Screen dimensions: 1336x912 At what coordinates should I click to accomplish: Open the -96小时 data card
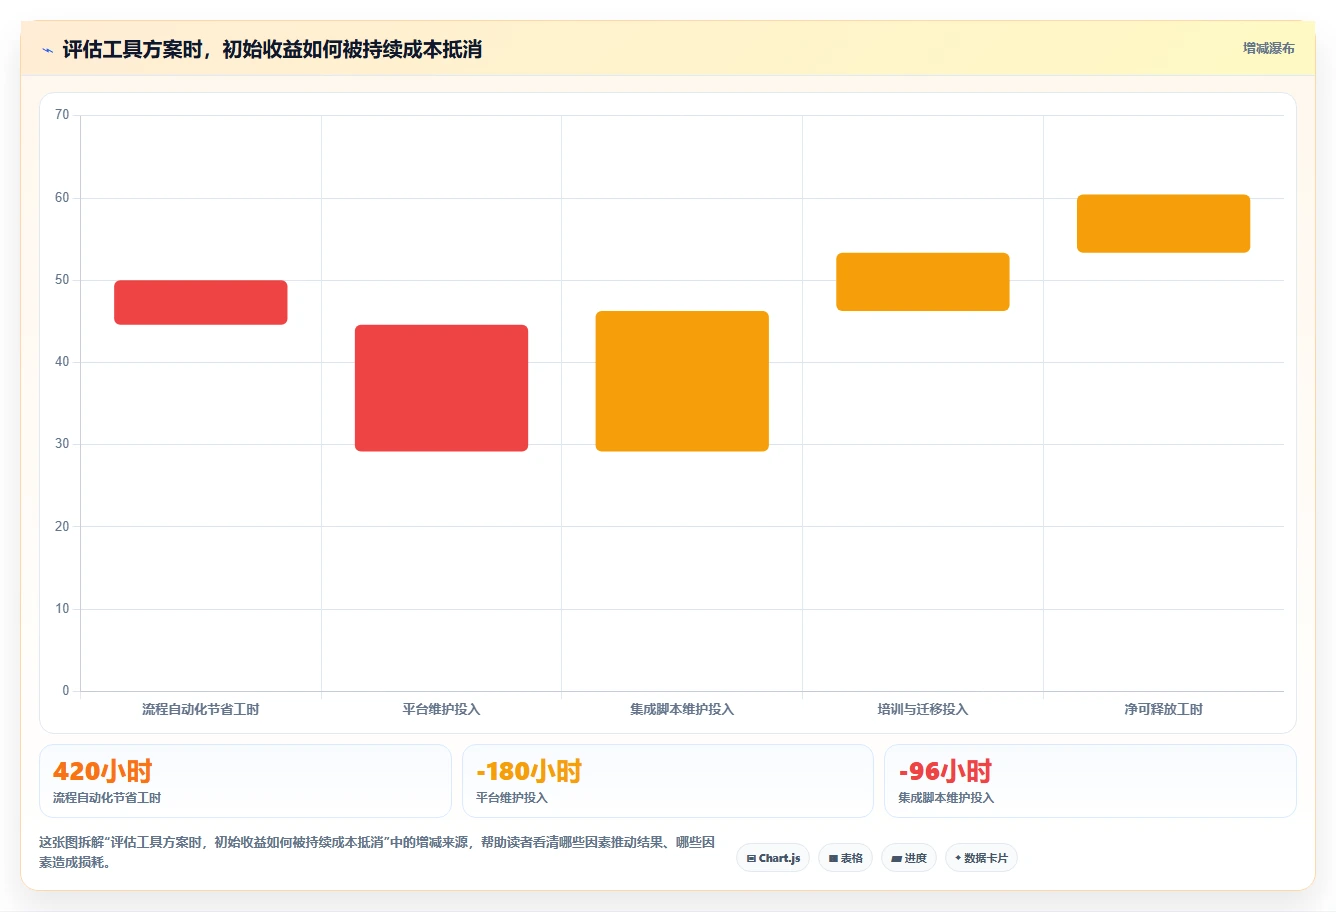(1090, 781)
